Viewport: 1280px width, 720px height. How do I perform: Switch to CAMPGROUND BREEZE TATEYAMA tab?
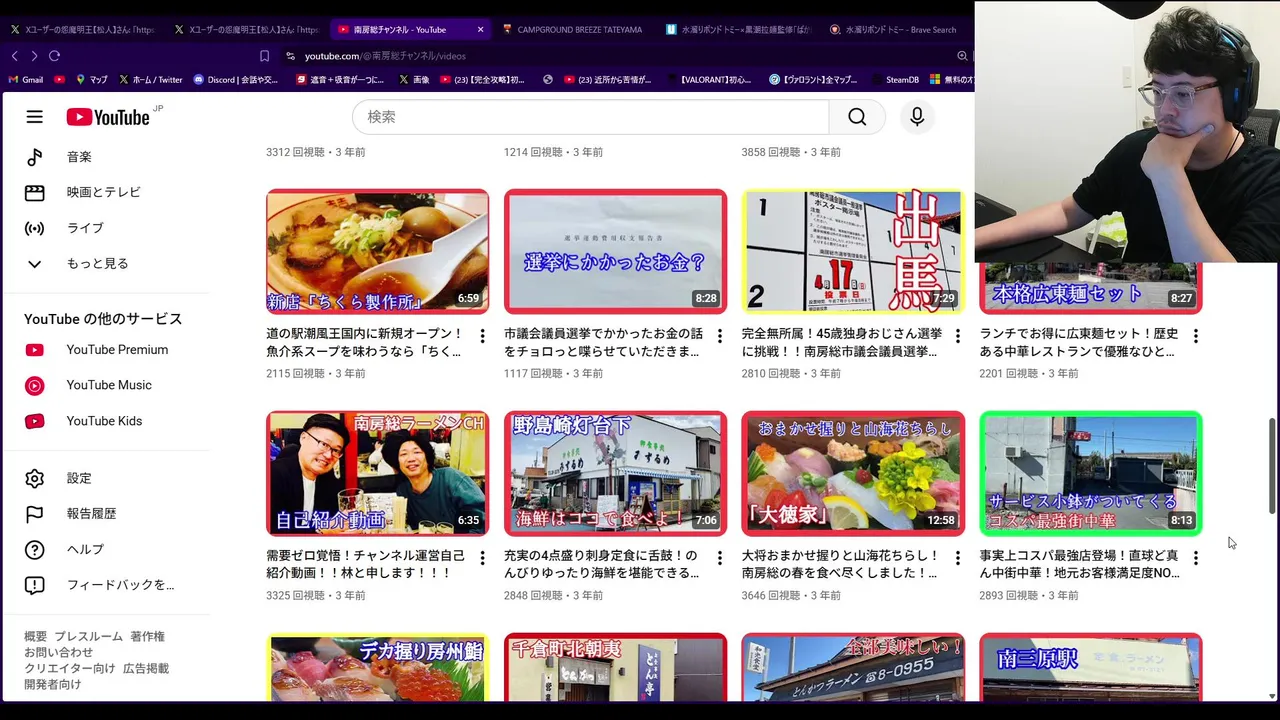(574, 30)
